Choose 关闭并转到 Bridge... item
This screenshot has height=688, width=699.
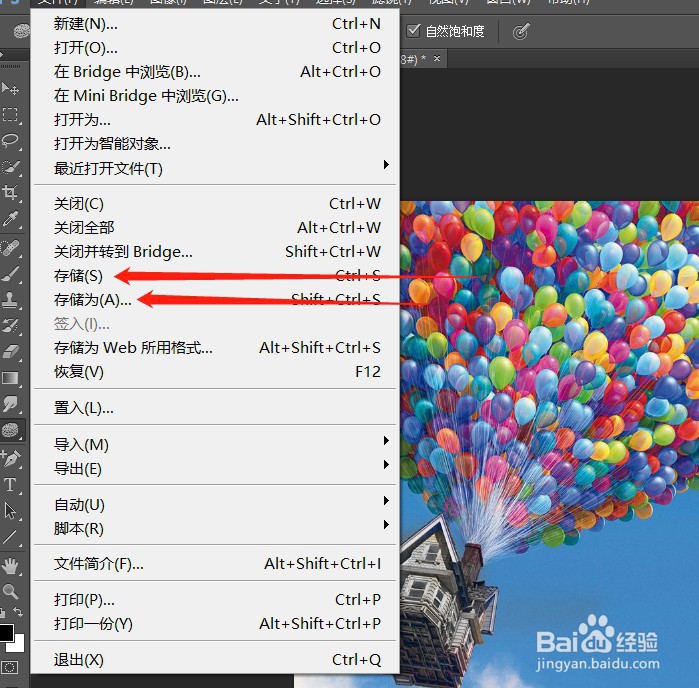point(215,252)
